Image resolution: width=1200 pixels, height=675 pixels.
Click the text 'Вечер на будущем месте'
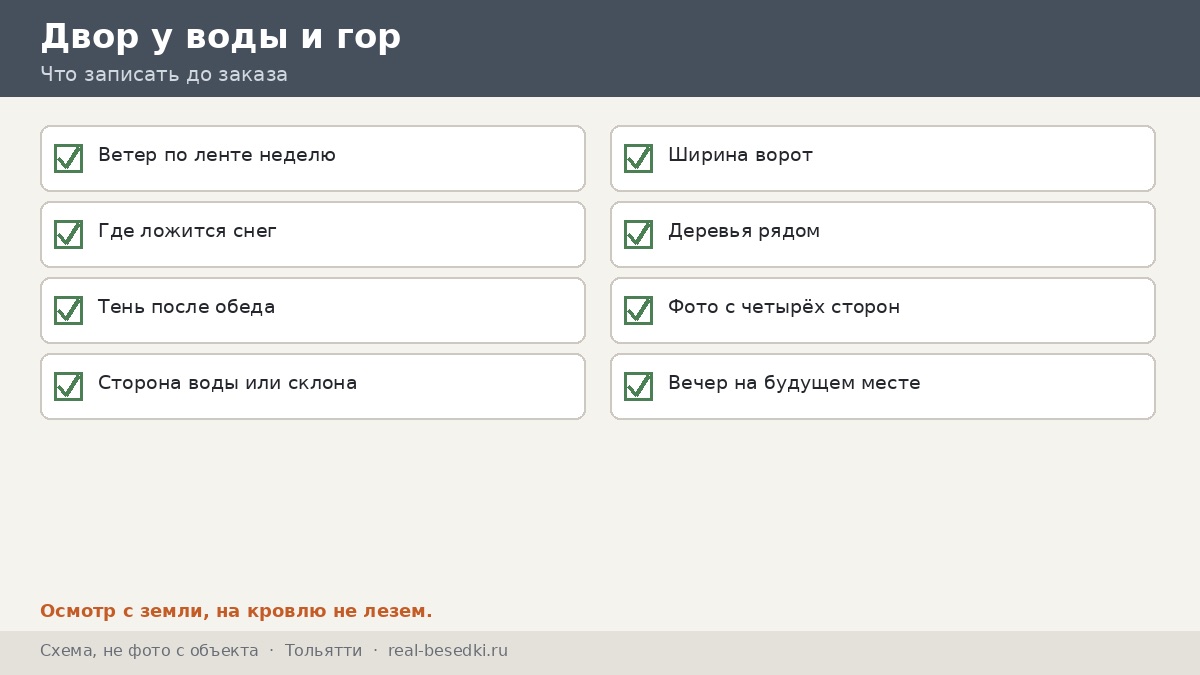(794, 383)
